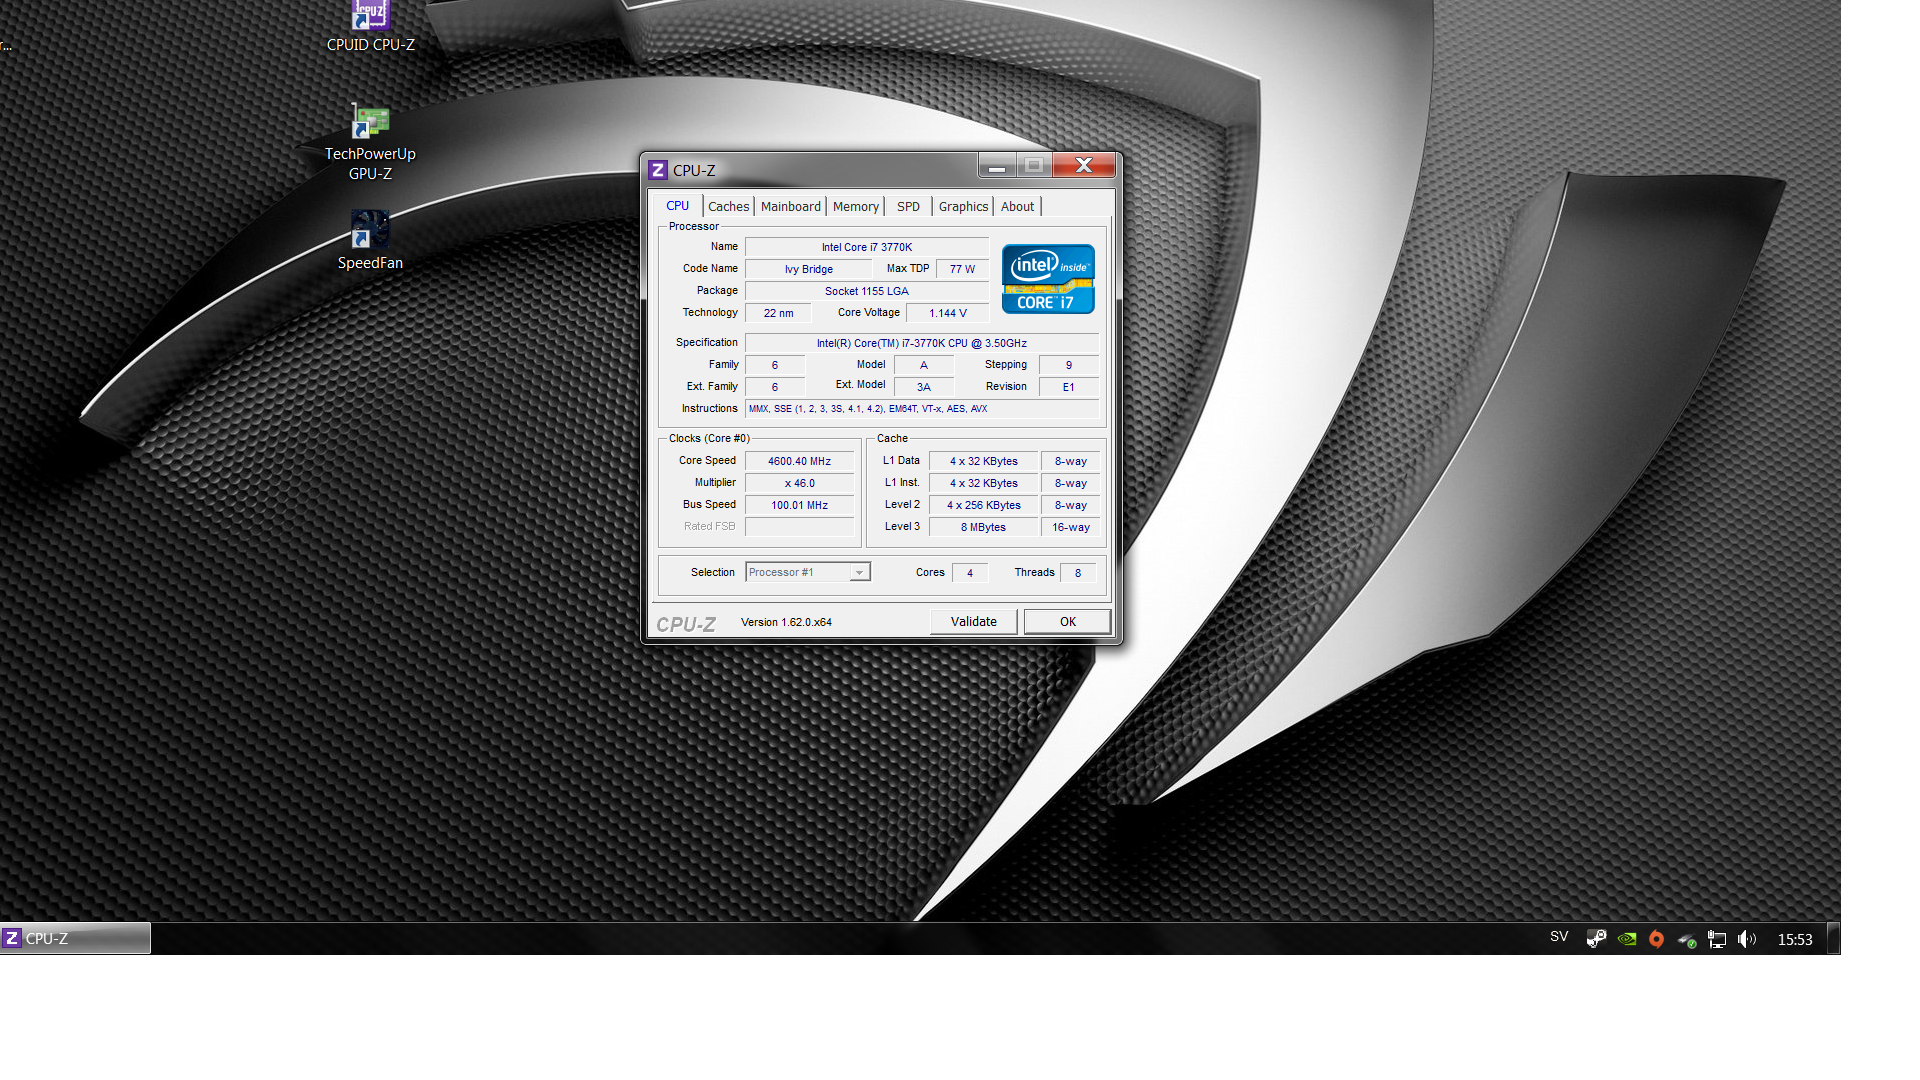Image resolution: width=1920 pixels, height=1080 pixels.
Task: Click the Specification field 'i7-3770K CPU @ 3.50GHz'
Action: [922, 343]
